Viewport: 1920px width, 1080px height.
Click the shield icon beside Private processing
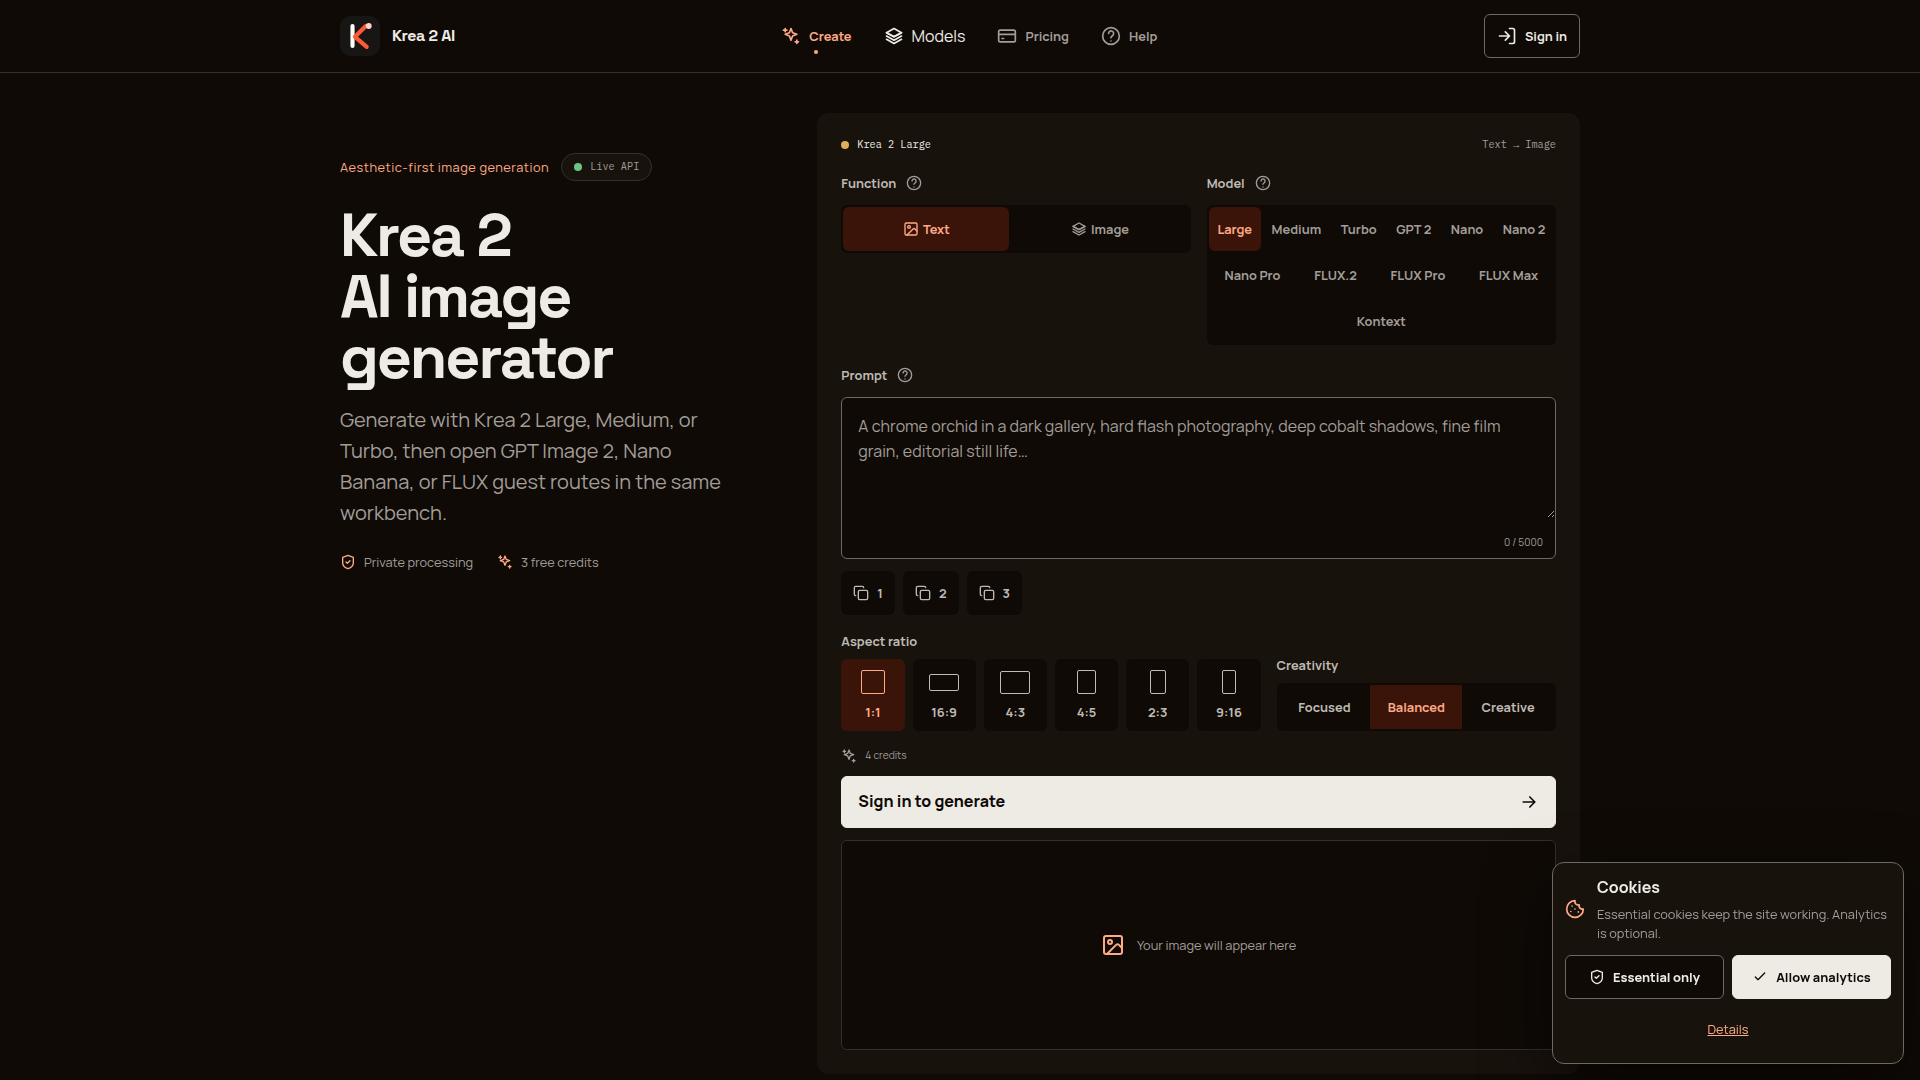[x=348, y=562]
